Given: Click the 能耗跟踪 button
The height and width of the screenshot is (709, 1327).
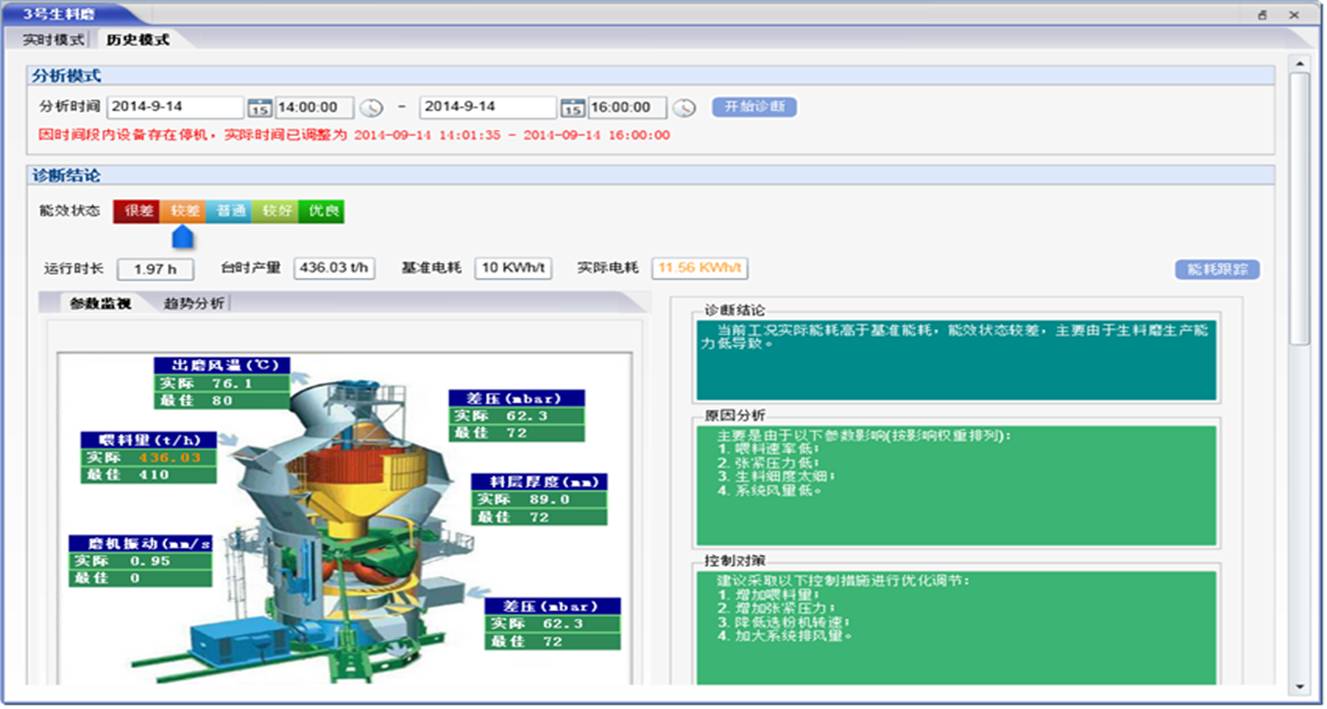Looking at the screenshot, I should [1217, 269].
